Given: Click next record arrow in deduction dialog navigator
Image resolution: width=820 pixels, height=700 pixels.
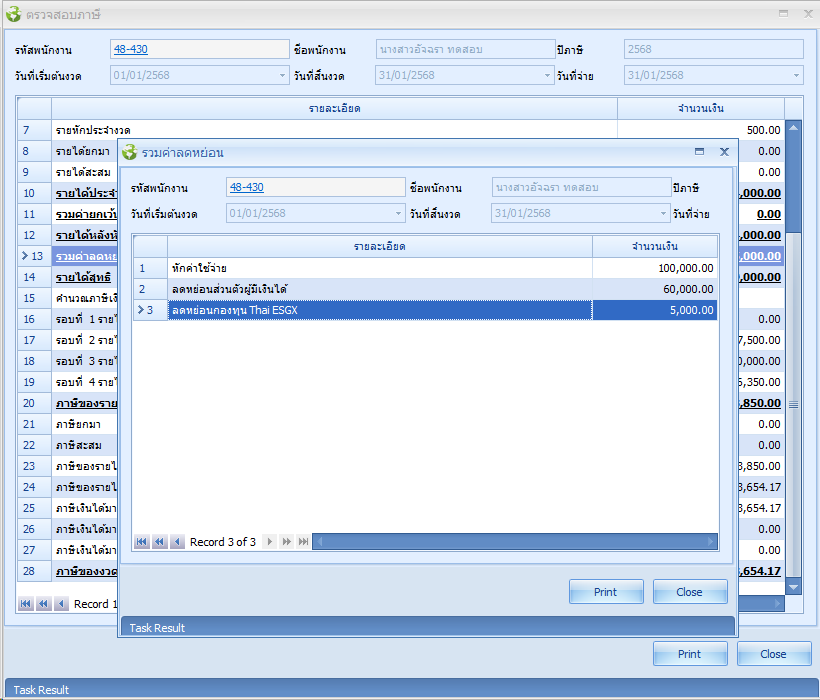Looking at the screenshot, I should [269, 542].
